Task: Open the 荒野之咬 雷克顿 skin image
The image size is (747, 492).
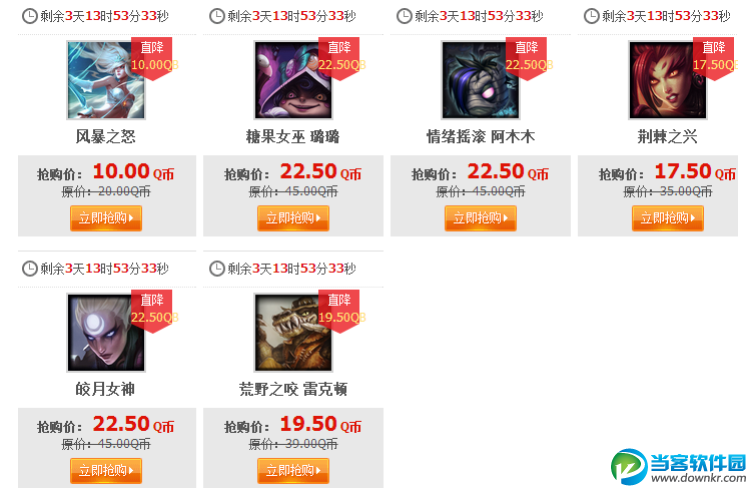Action: (293, 332)
